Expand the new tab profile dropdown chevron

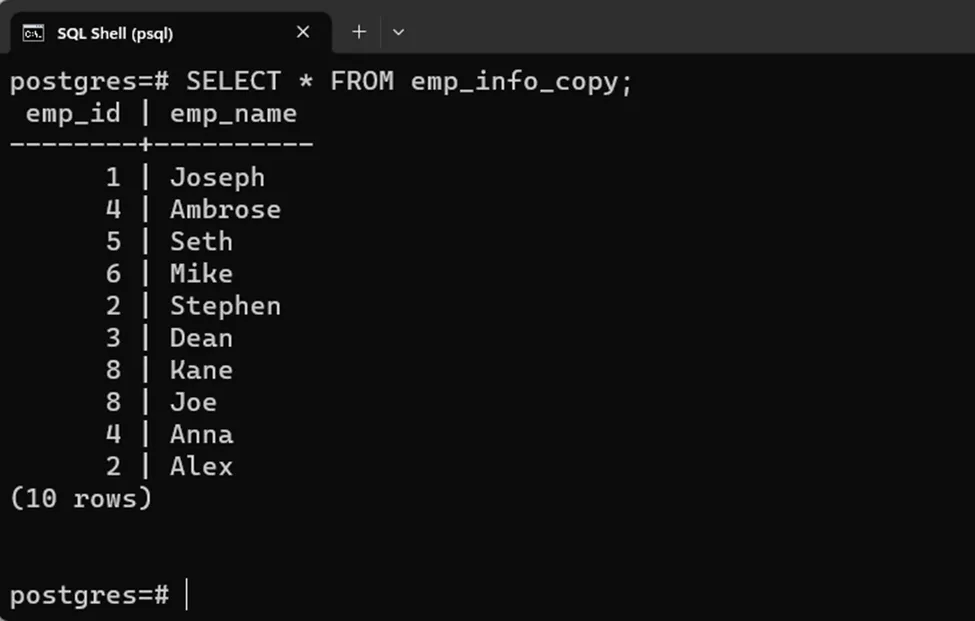click(x=398, y=32)
